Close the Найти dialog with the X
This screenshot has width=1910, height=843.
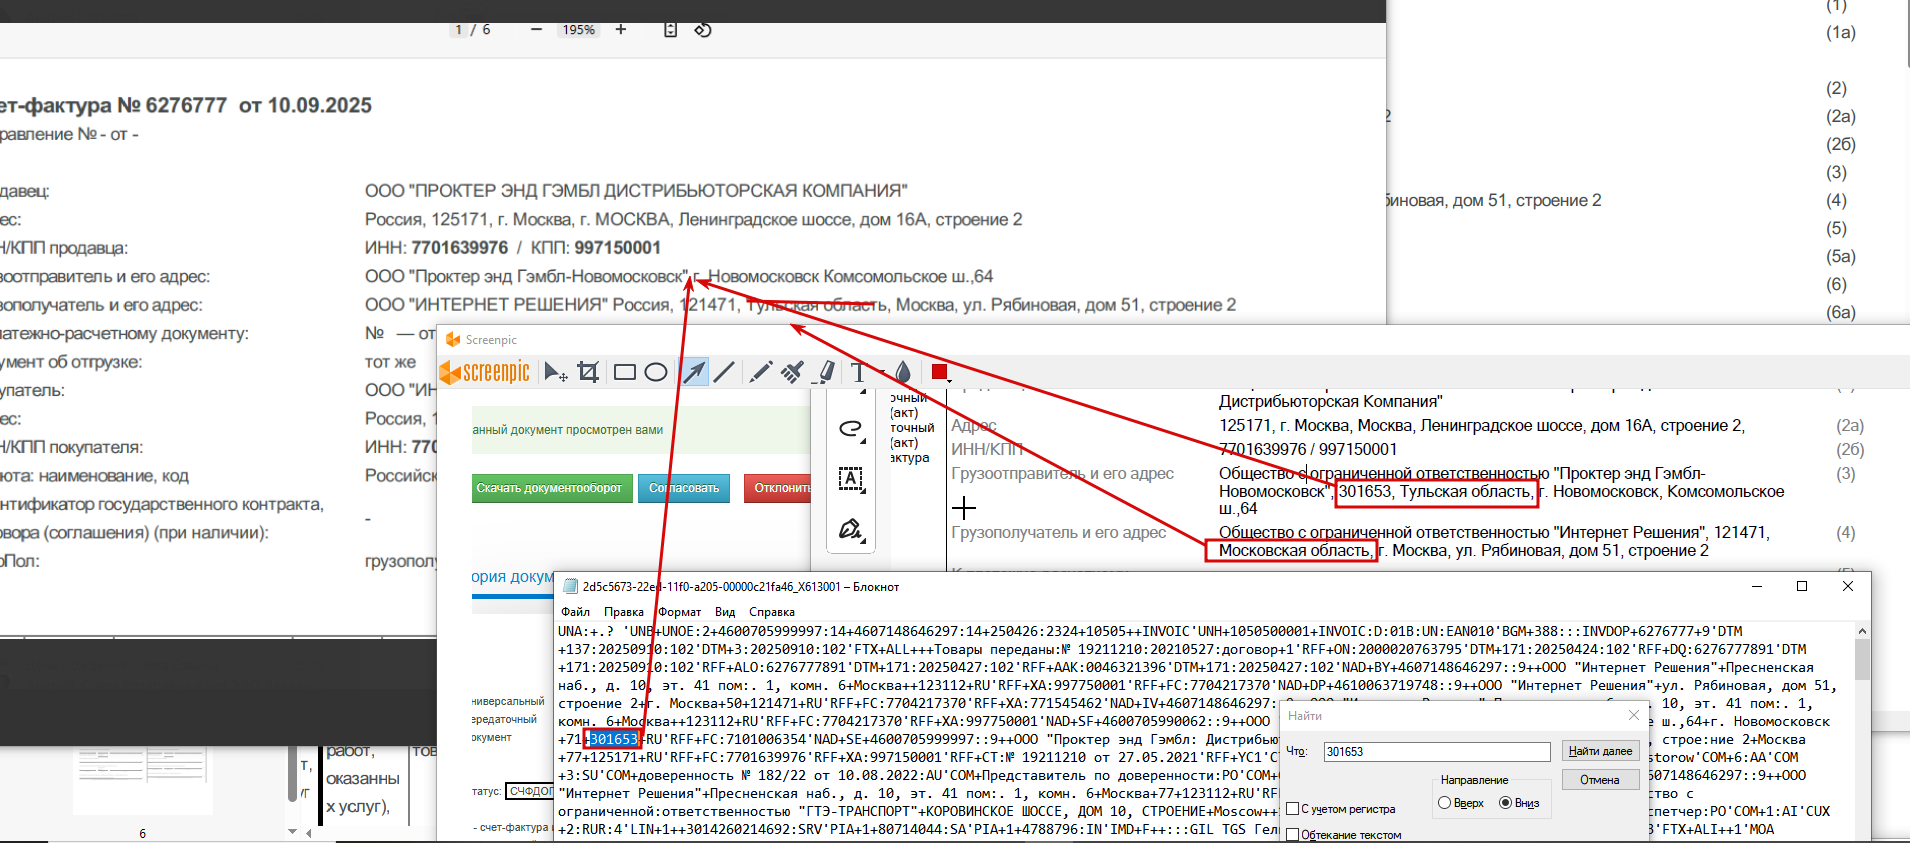(x=1634, y=715)
